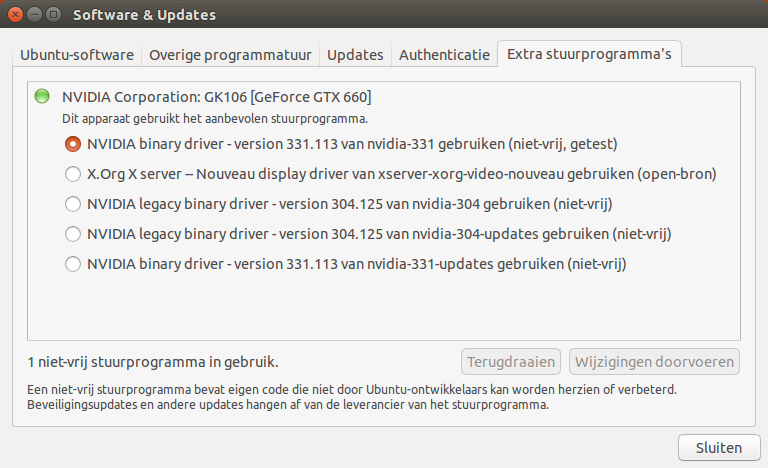768x468 pixels.
Task: Click the Software & Updates title bar text
Action: [144, 15]
